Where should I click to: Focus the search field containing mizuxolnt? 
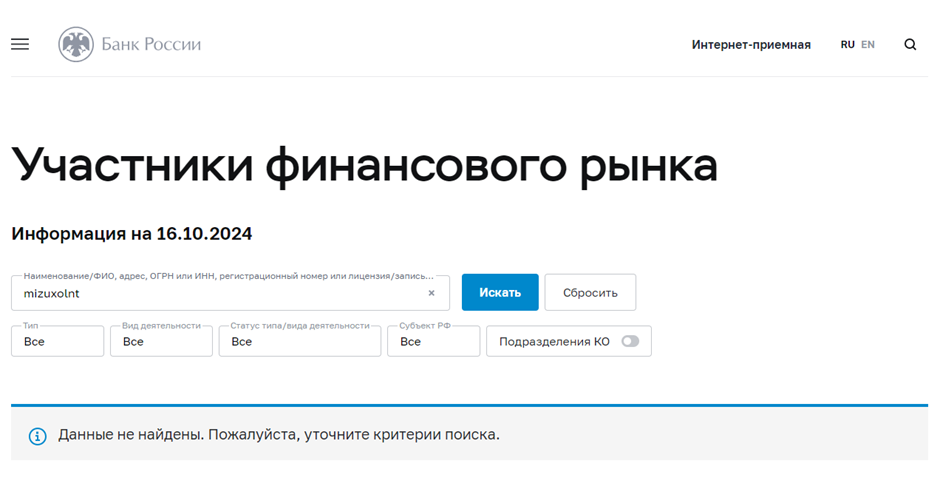230,293
